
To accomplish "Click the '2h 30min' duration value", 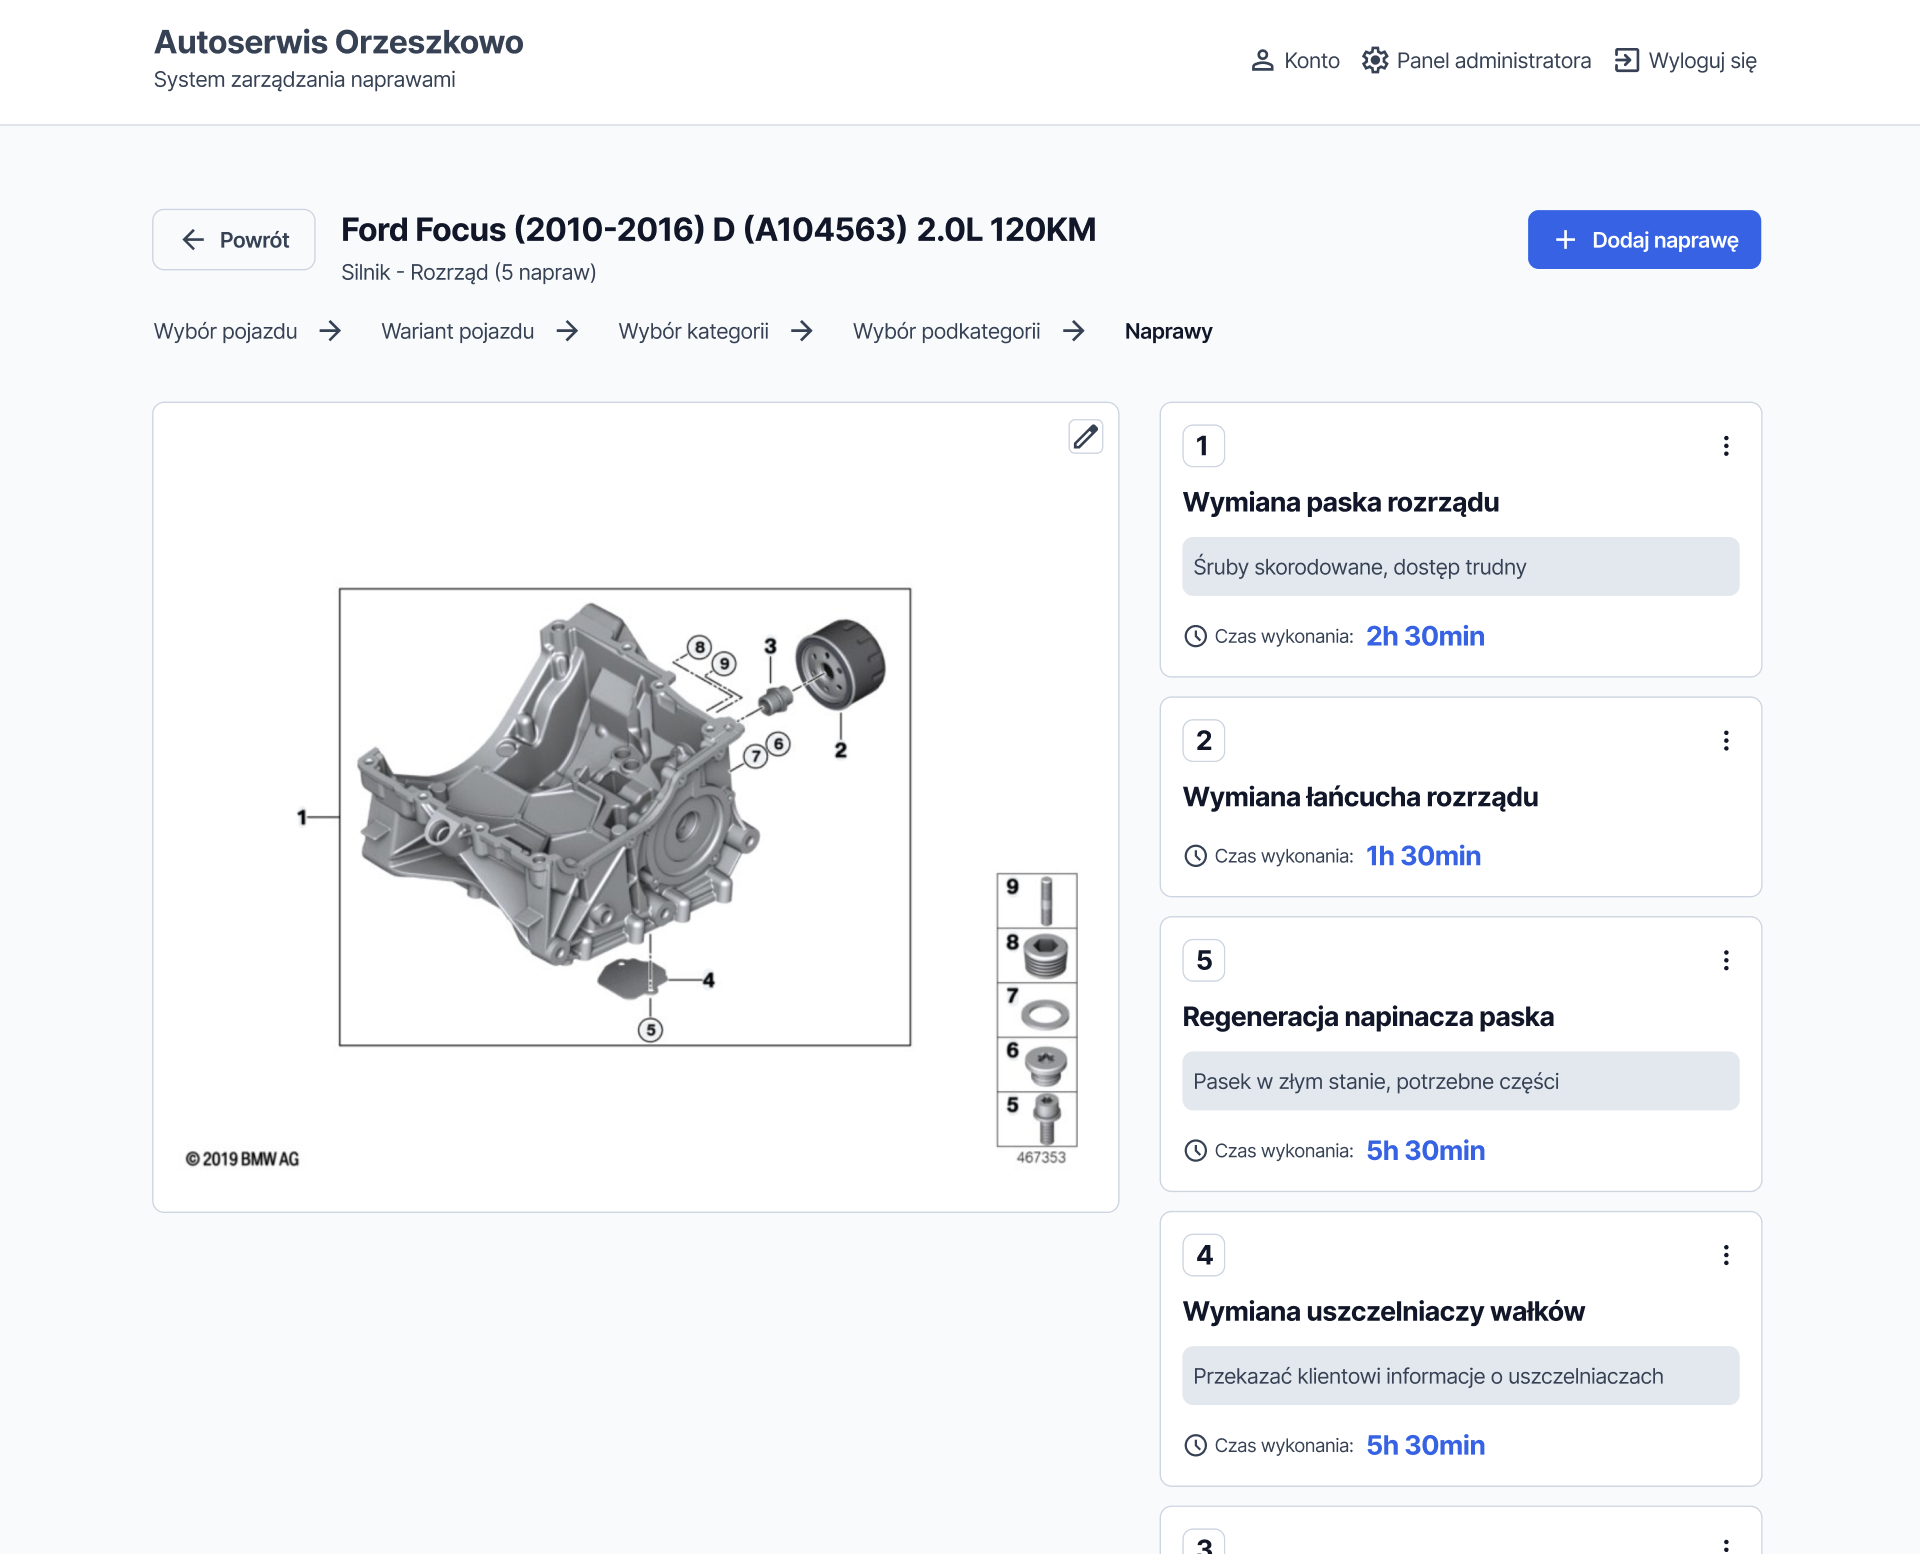I will (1425, 636).
